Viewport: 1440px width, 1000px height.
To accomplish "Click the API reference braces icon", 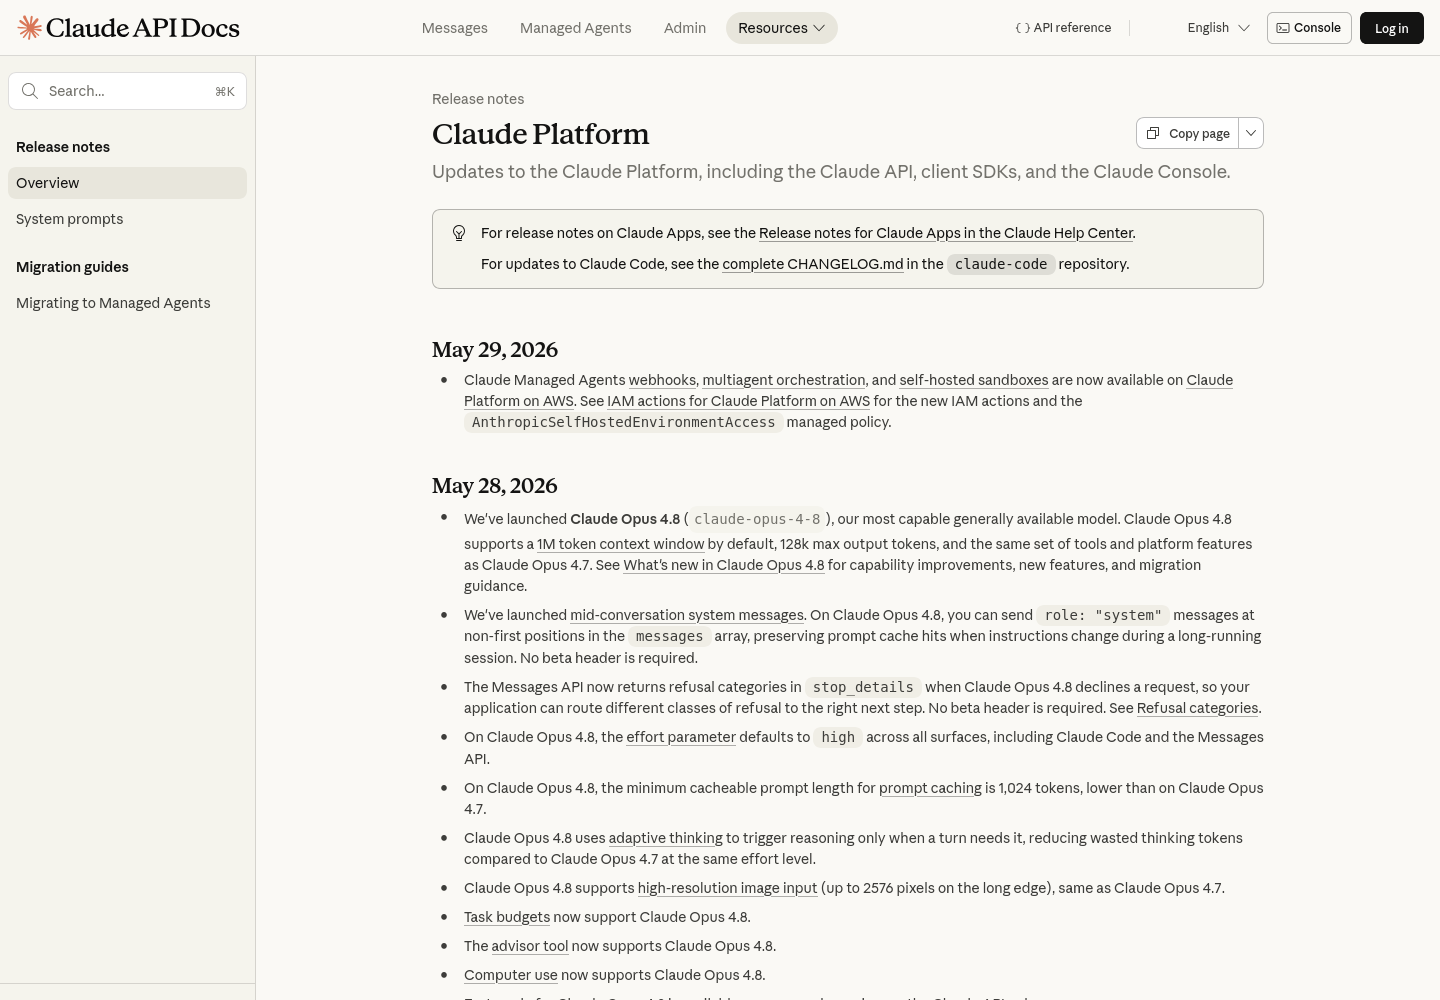I will [1022, 28].
